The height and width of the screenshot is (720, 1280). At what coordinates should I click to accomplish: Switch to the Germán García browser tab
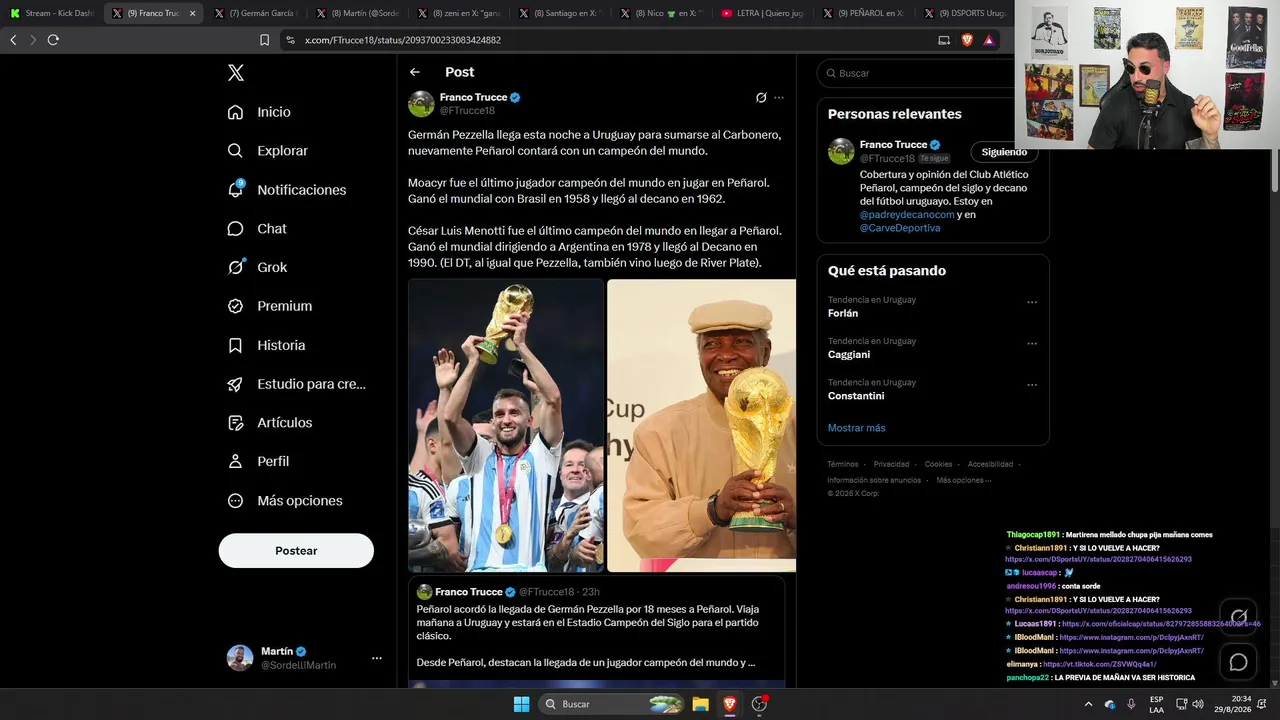click(x=254, y=13)
